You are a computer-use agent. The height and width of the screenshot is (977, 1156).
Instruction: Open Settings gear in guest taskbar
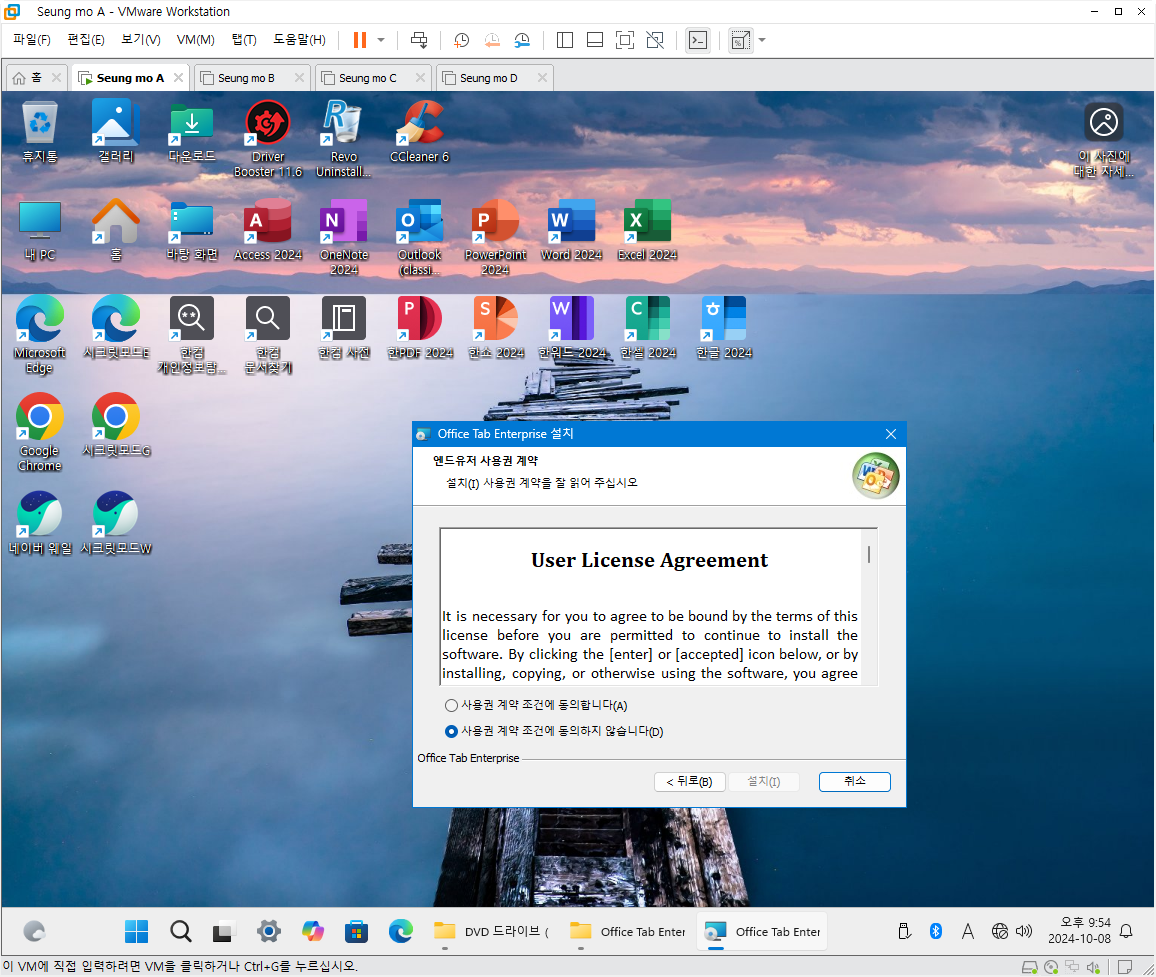point(268,931)
